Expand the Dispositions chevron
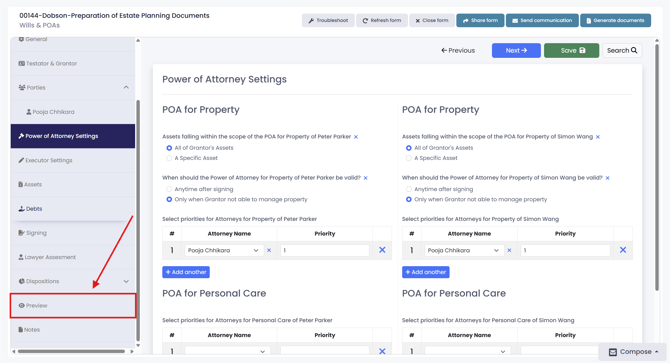 126,281
